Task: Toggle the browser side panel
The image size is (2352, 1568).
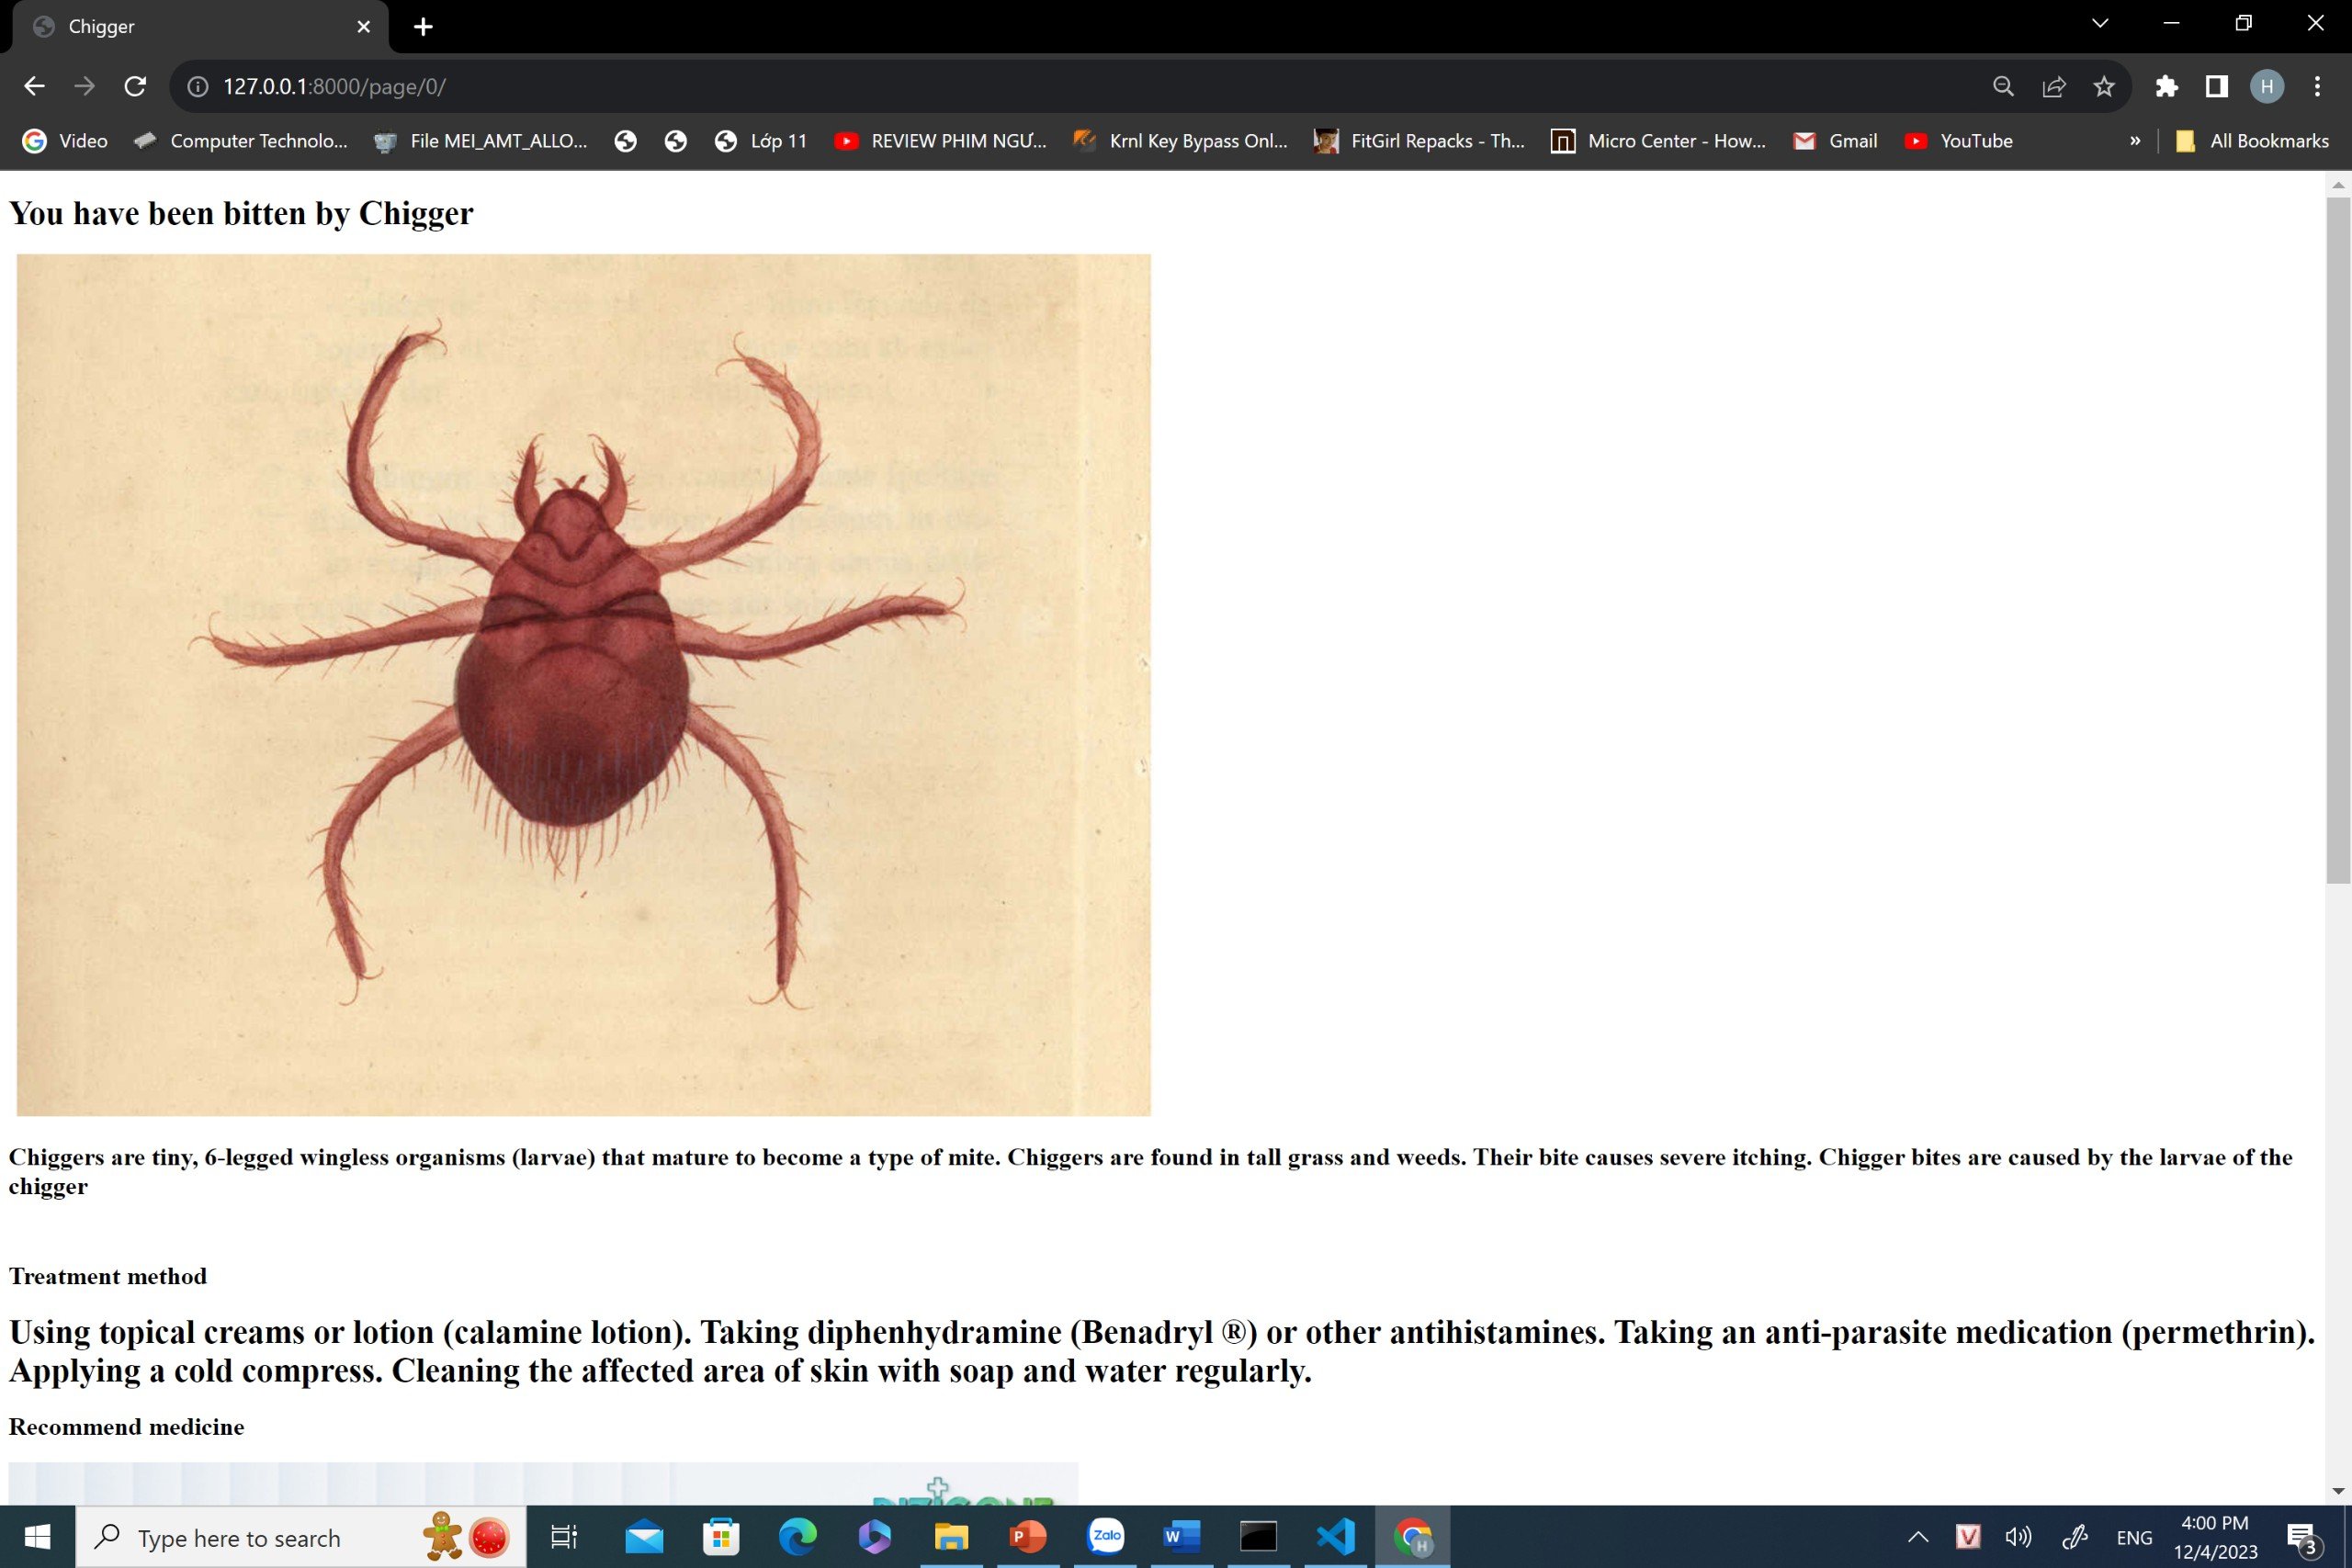Action: point(2216,87)
